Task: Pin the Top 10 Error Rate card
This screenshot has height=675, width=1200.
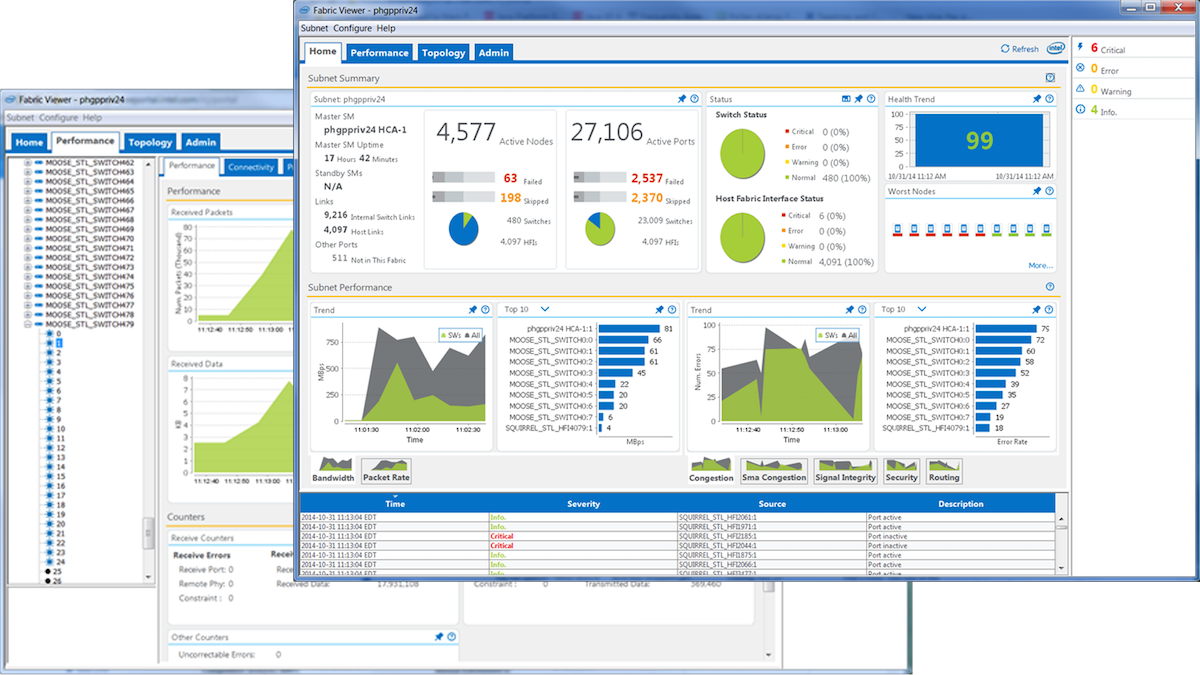Action: click(1037, 310)
